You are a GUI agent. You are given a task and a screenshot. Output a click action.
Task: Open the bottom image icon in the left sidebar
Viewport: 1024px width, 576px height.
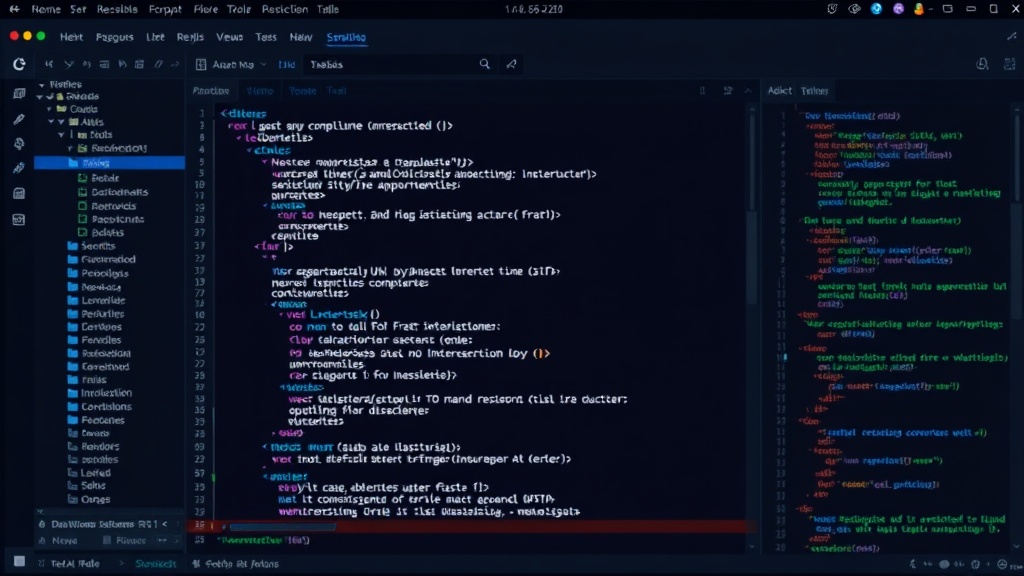(19, 219)
